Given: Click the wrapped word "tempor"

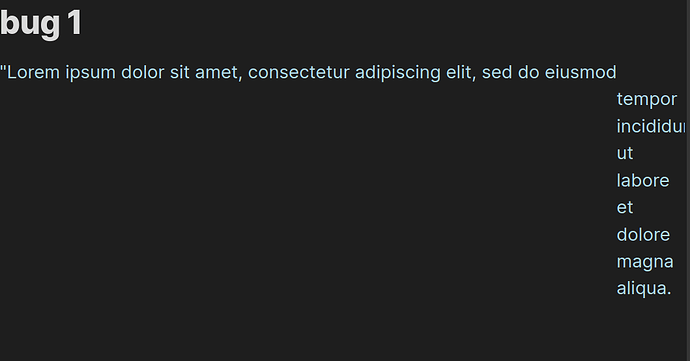Looking at the screenshot, I should coord(646,100).
